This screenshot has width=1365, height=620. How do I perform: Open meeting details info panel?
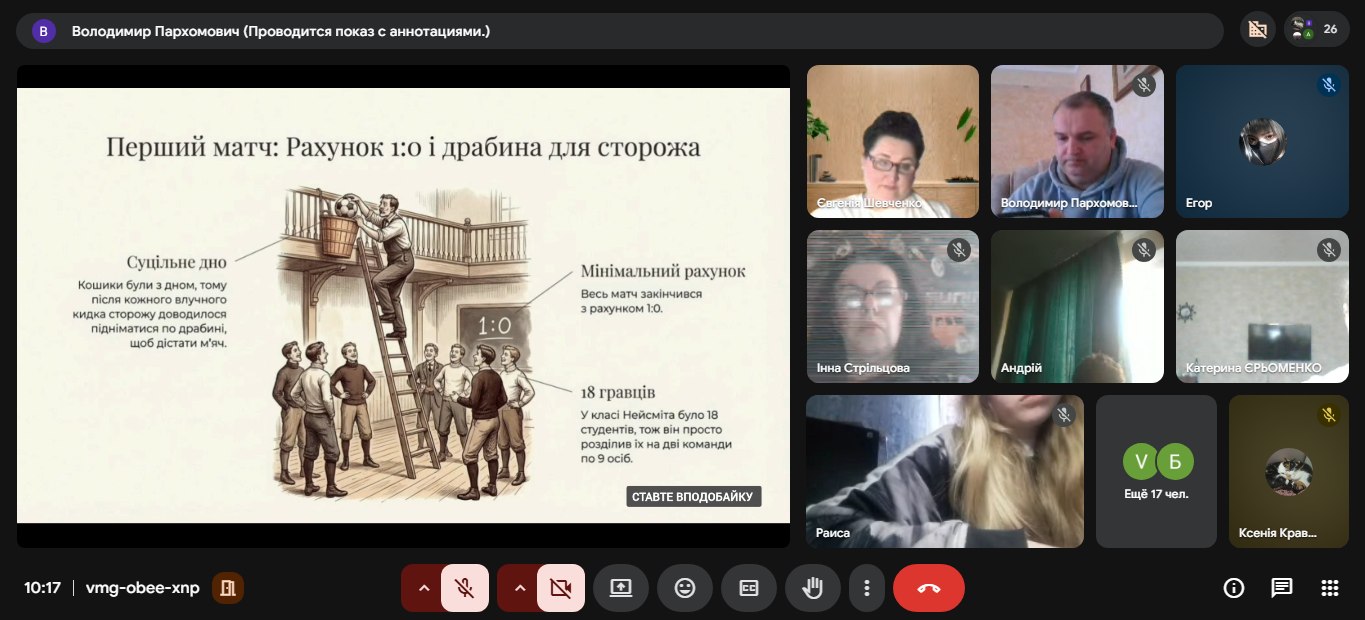(1234, 588)
